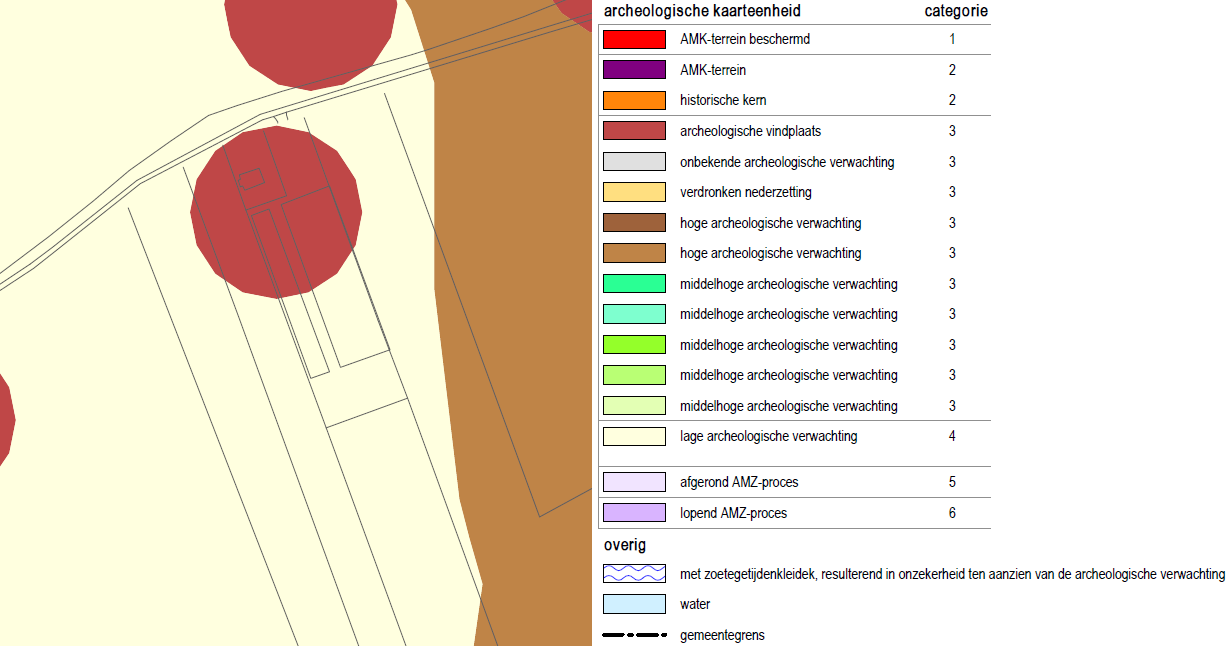Select the 'historische kern' label
The width and height of the screenshot is (1231, 646).
(x=724, y=101)
